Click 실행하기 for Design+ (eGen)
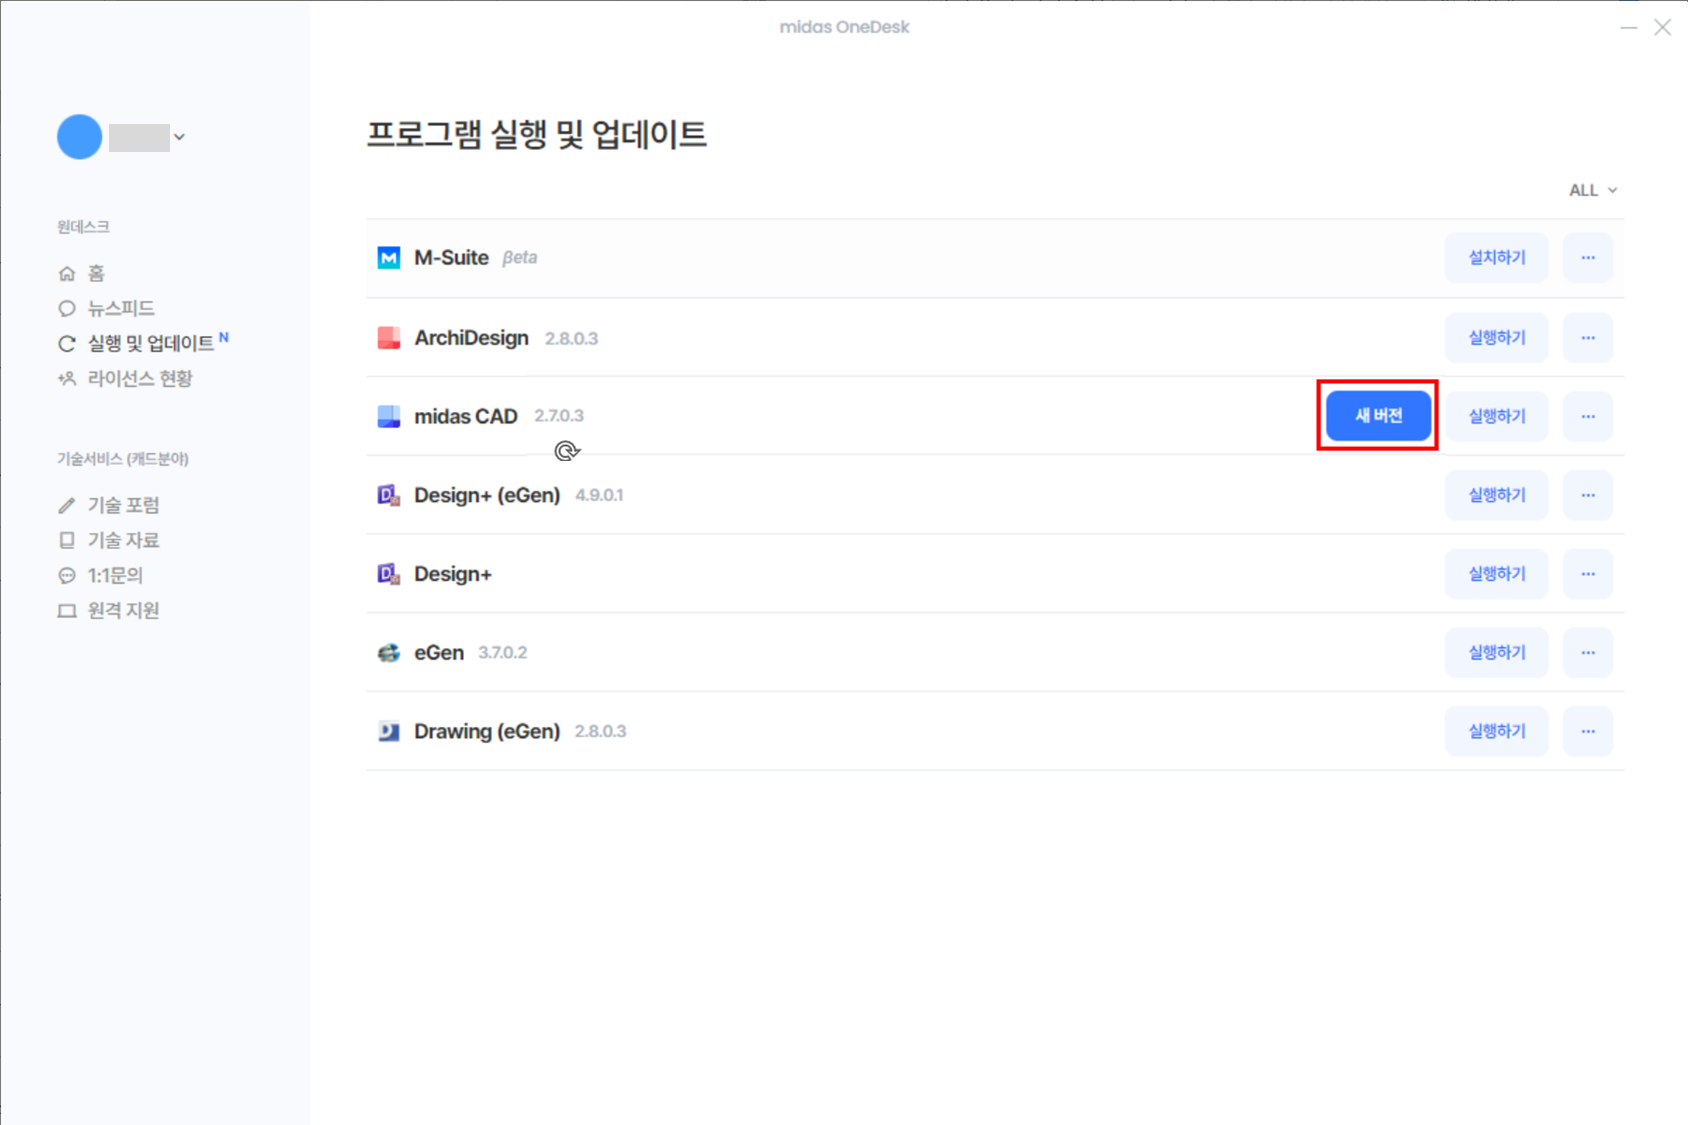 [x=1496, y=495]
